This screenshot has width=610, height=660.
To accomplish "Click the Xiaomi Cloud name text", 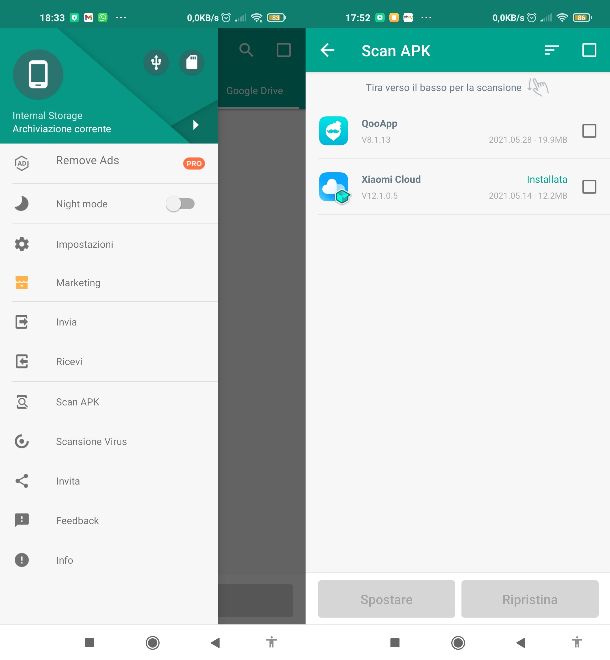I will 391,180.
